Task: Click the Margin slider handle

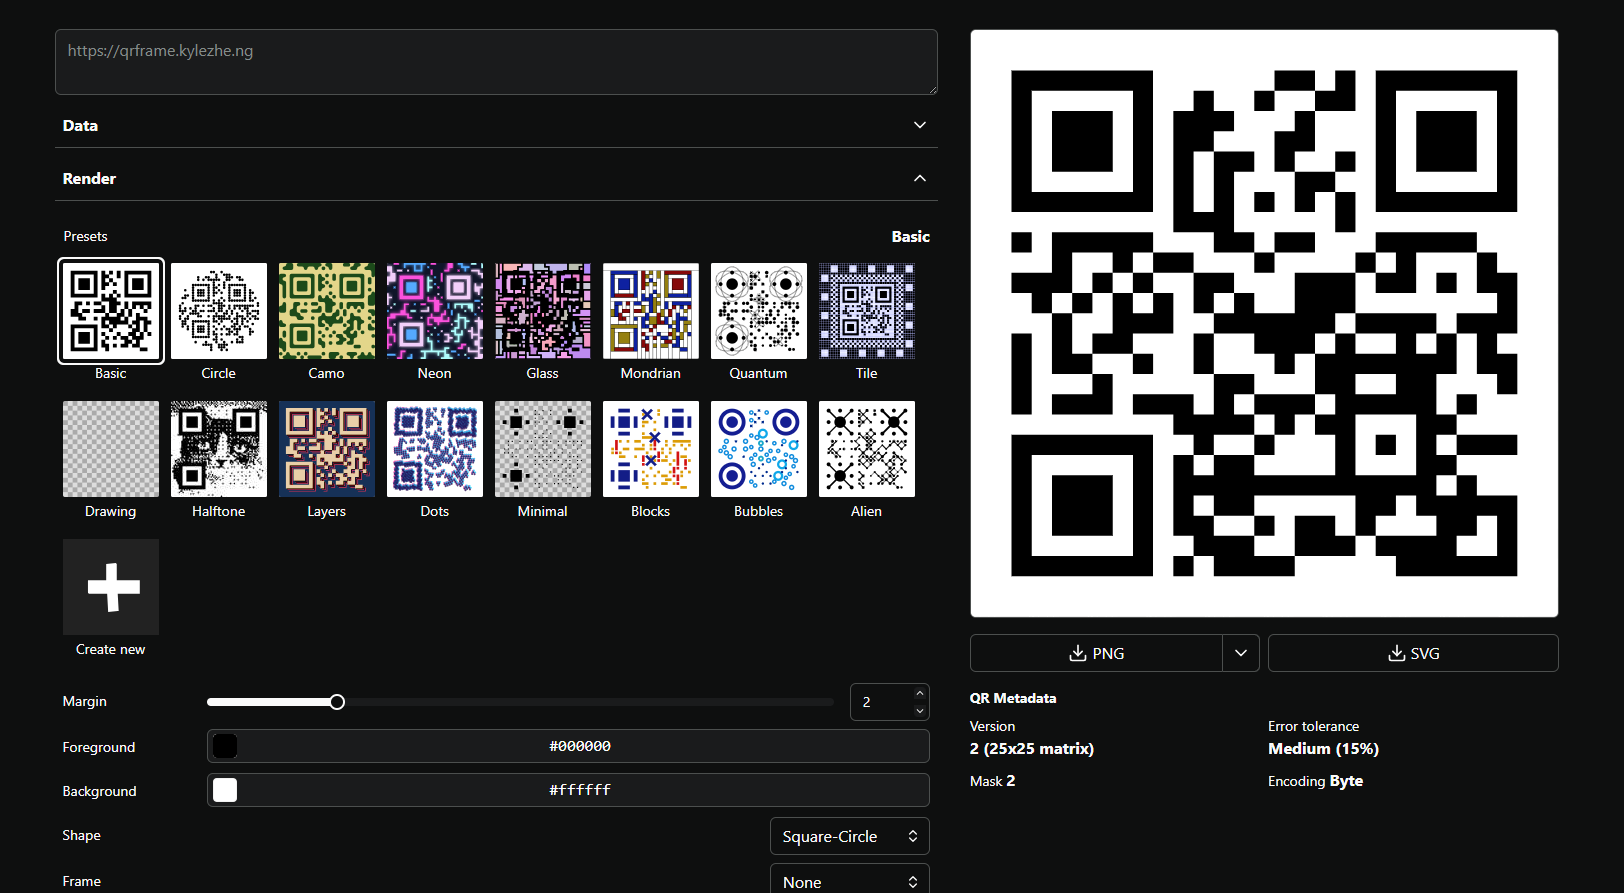Action: tap(337, 702)
